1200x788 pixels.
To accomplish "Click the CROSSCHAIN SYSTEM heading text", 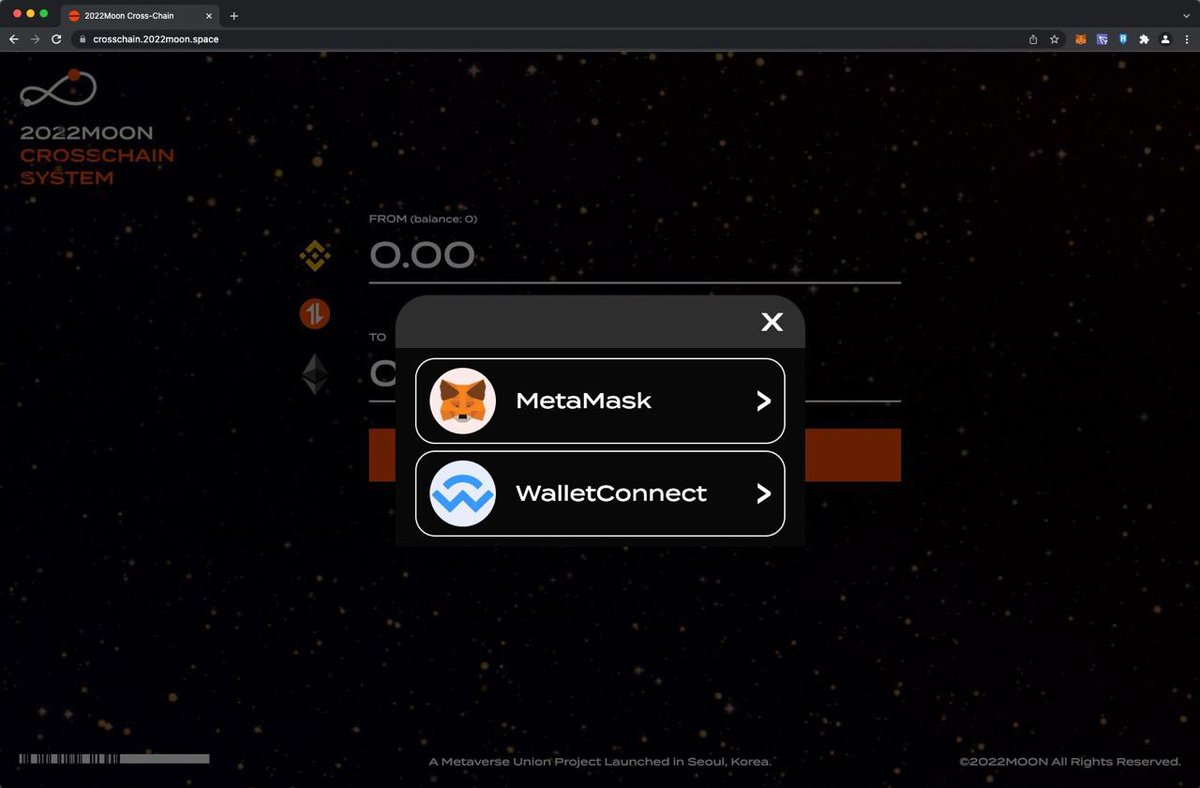I will tap(97, 167).
